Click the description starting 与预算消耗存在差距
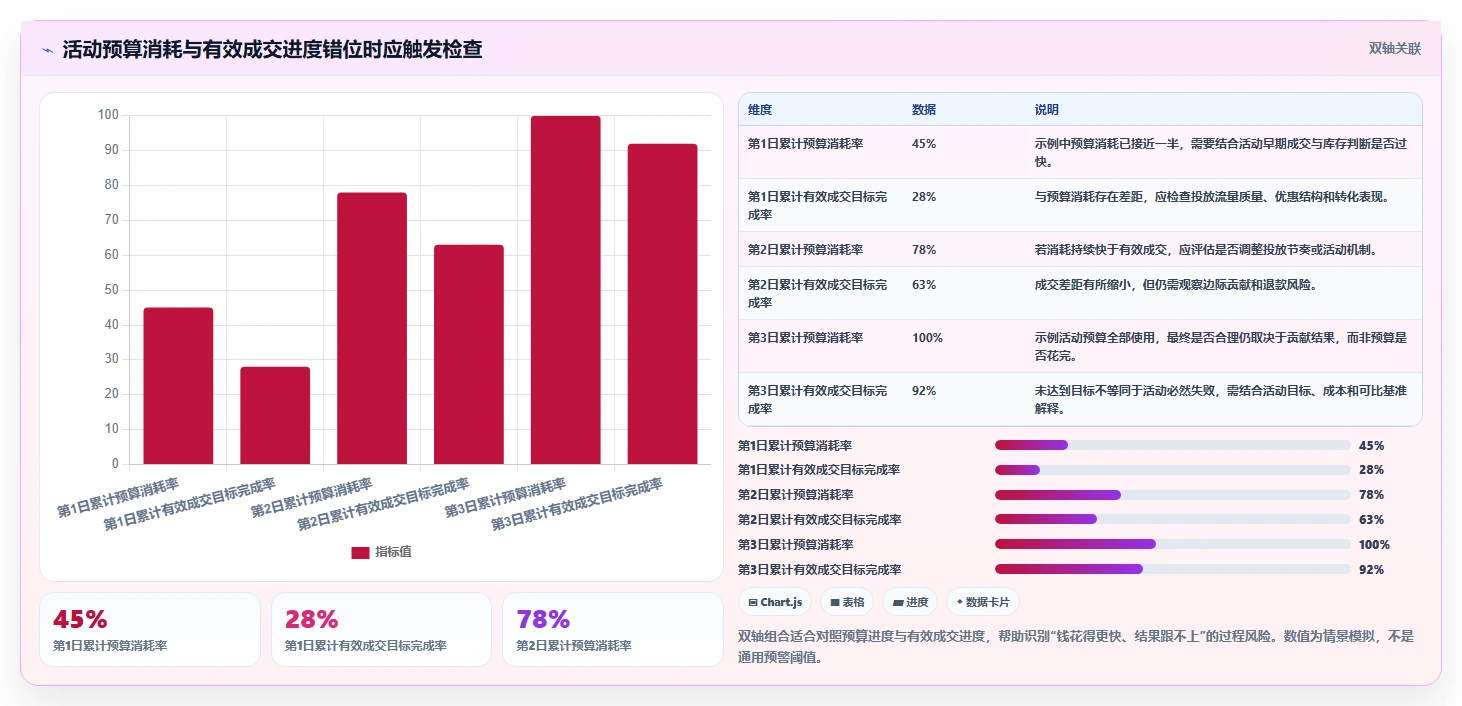Screen dimensions: 1462x706 [x=1213, y=197]
